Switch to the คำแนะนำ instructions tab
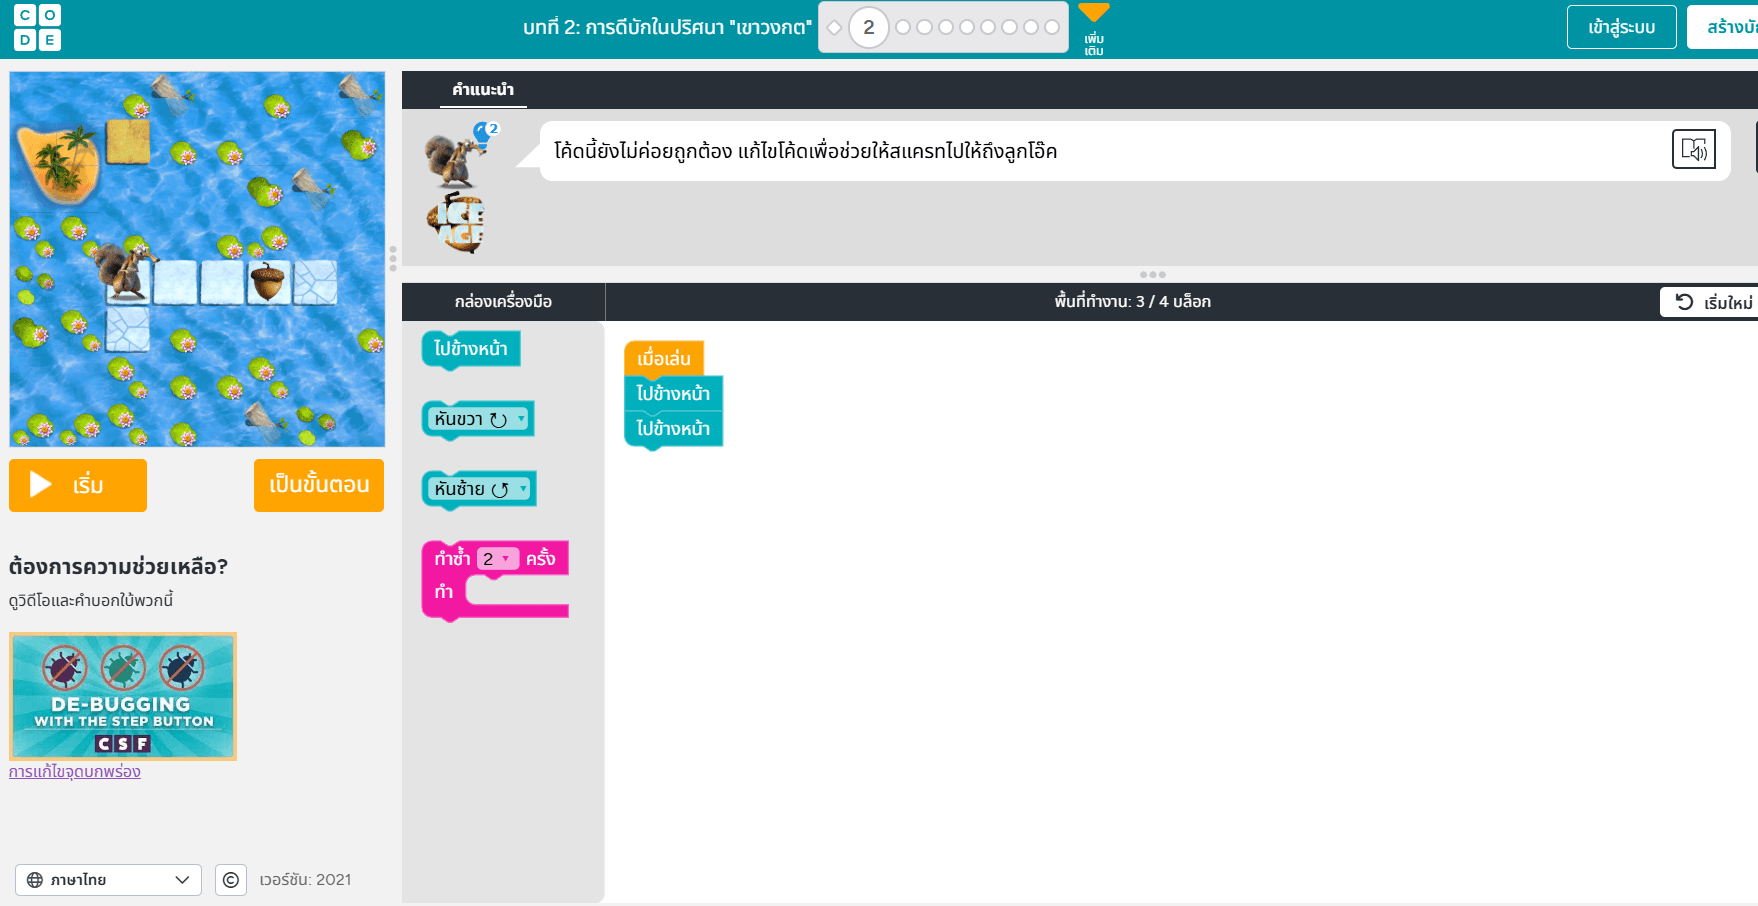The image size is (1758, 906). pos(483,89)
